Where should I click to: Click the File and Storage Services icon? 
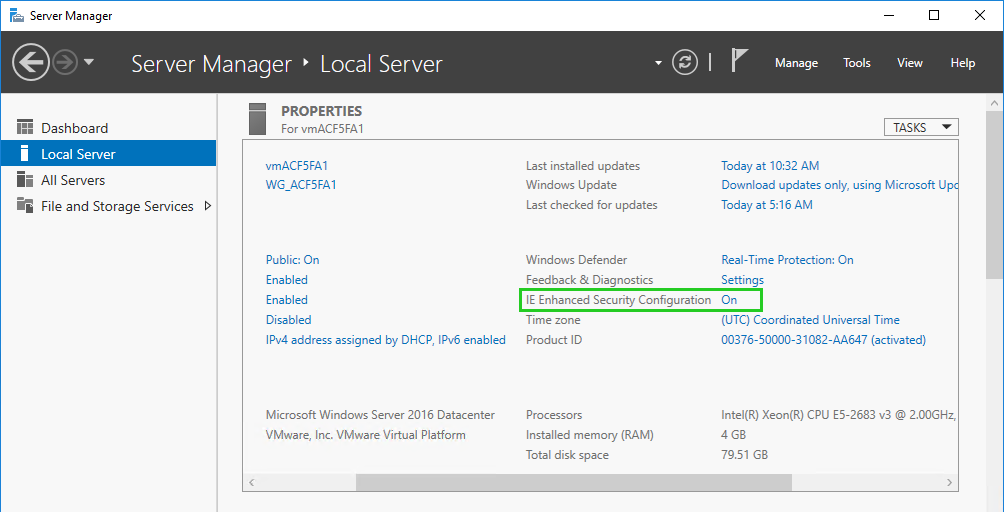(x=25, y=206)
